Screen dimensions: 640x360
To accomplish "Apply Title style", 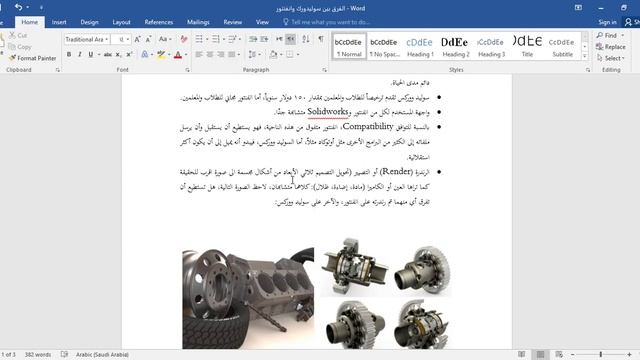I will 527,46.
